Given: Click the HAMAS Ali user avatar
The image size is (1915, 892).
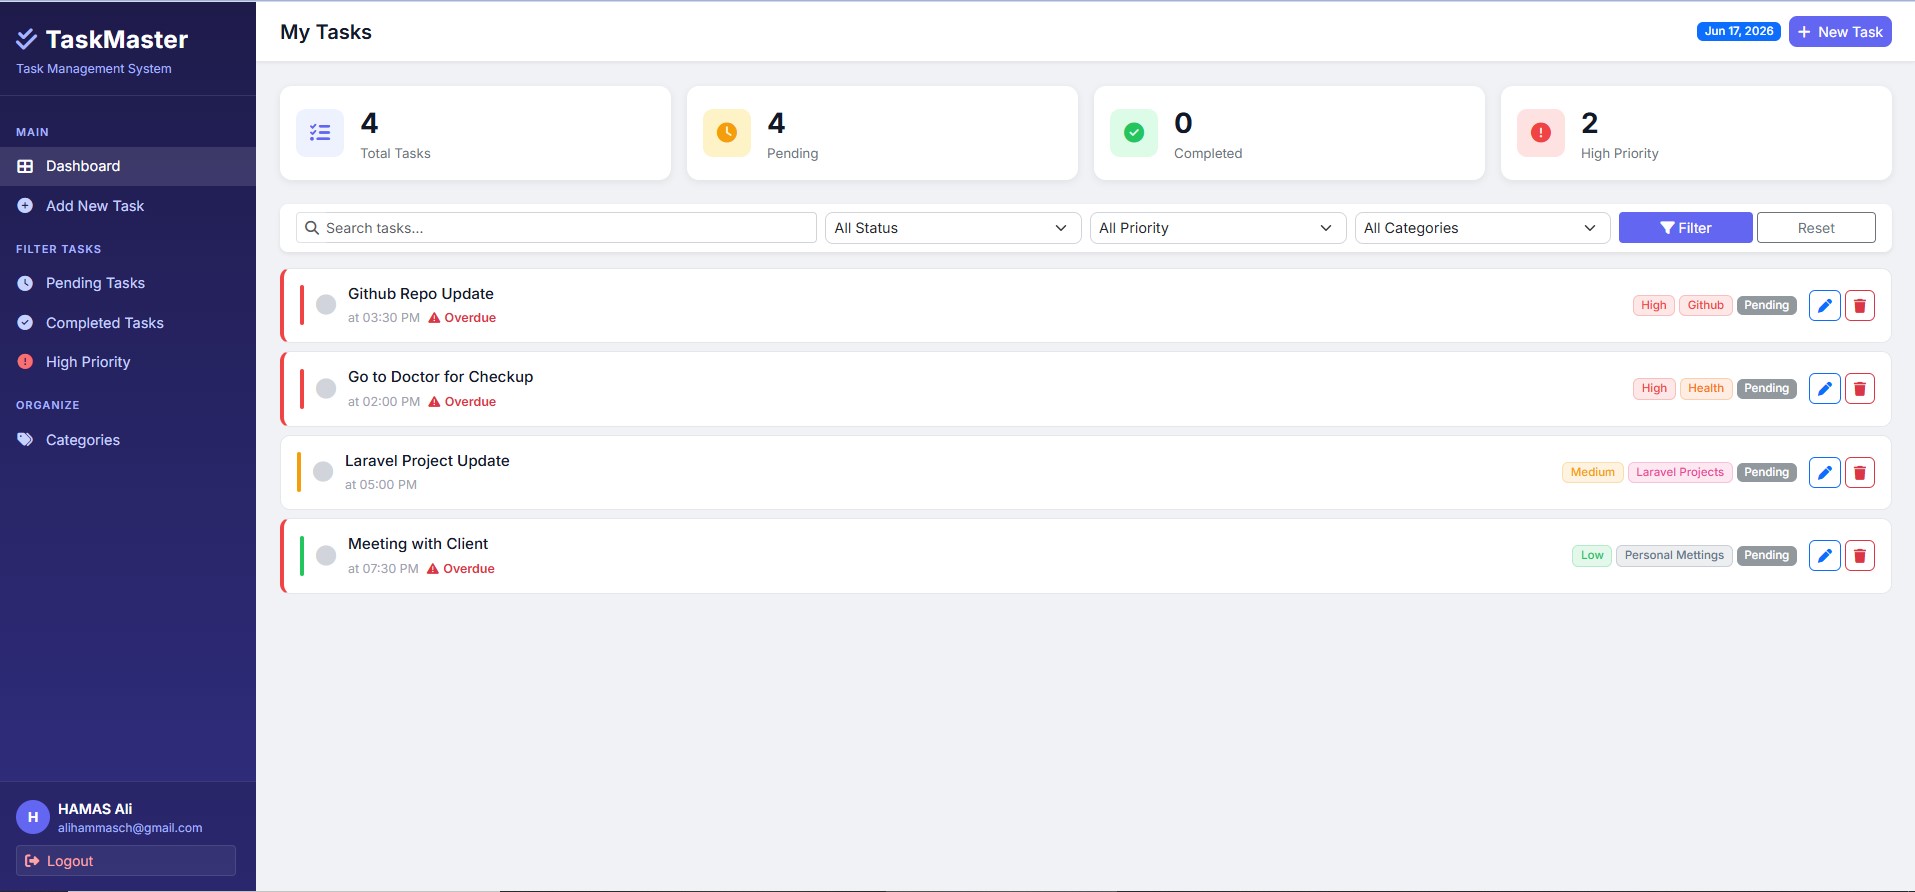Looking at the screenshot, I should [33, 817].
